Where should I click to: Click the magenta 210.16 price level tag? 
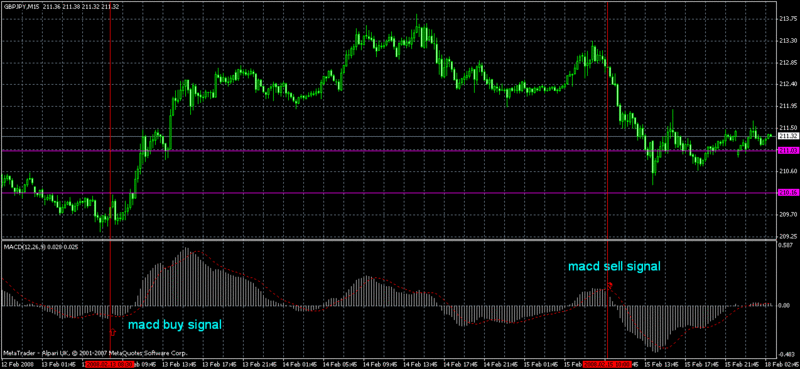789,192
